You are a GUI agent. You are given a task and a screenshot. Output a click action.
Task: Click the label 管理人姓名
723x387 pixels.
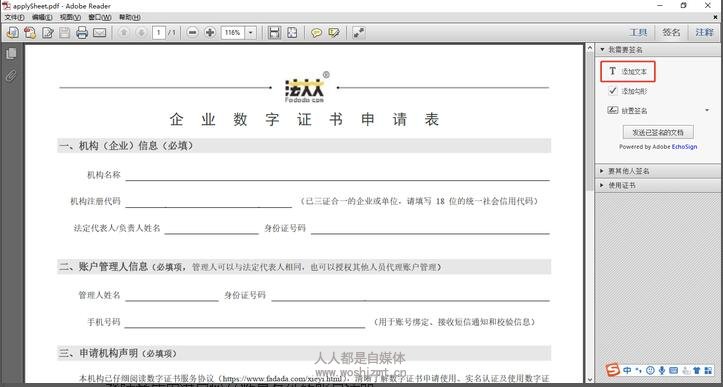coord(100,295)
